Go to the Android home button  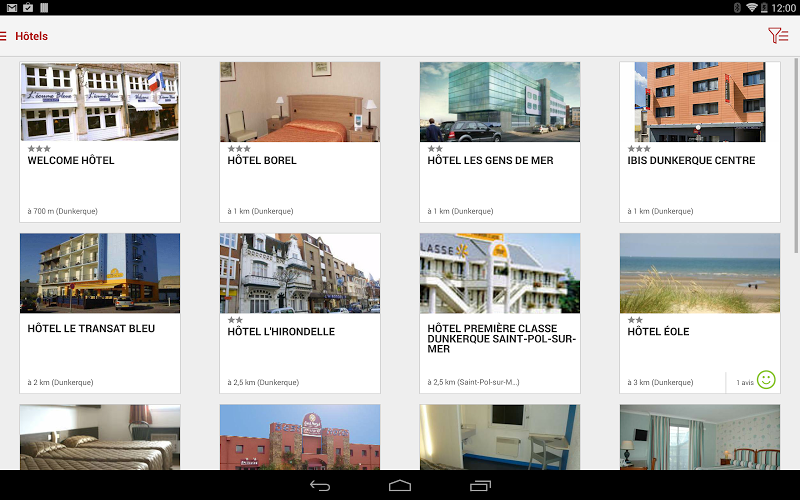(399, 486)
